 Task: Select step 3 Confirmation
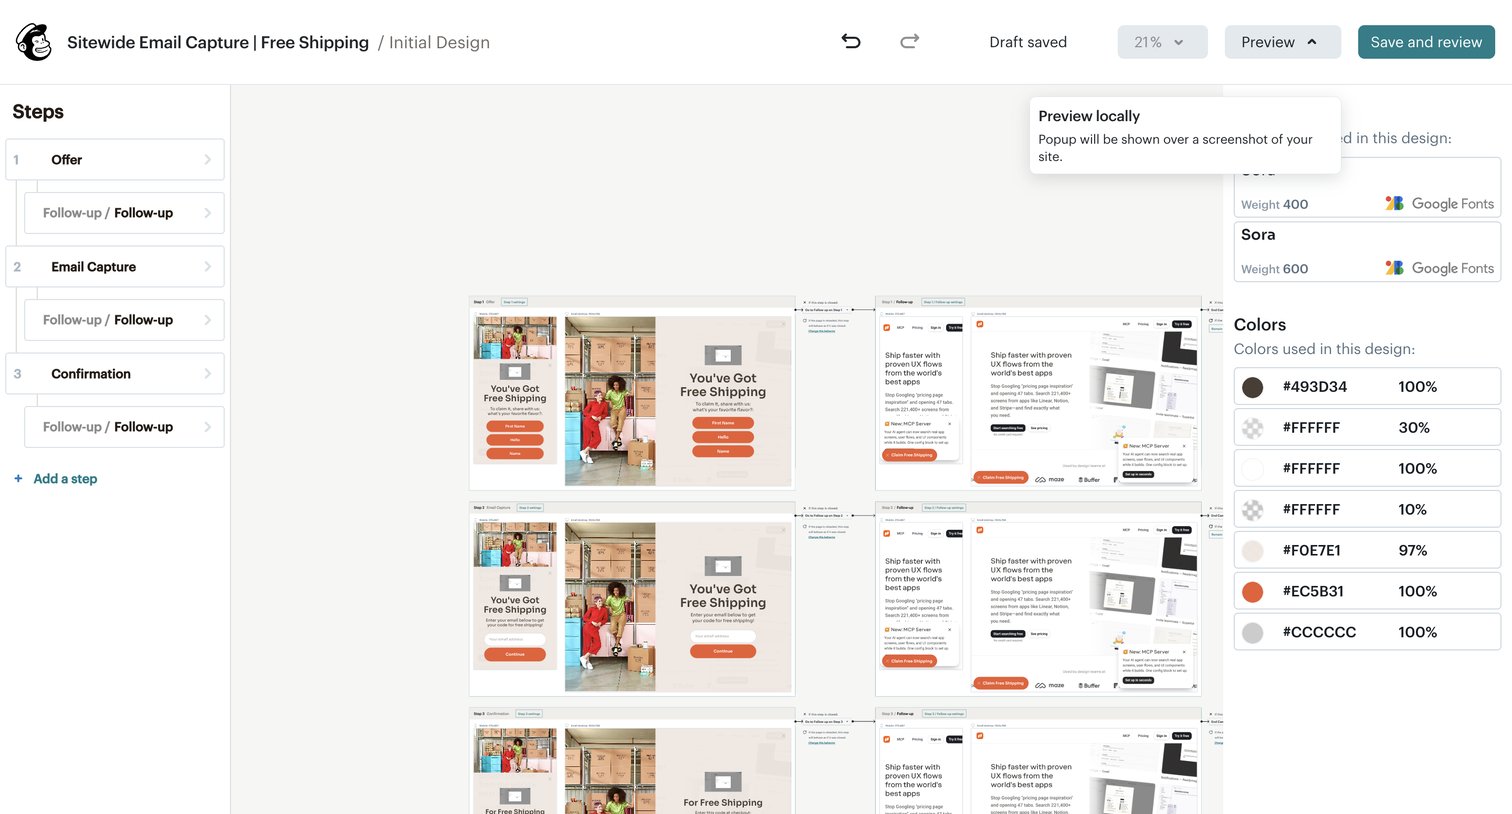[x=115, y=374]
